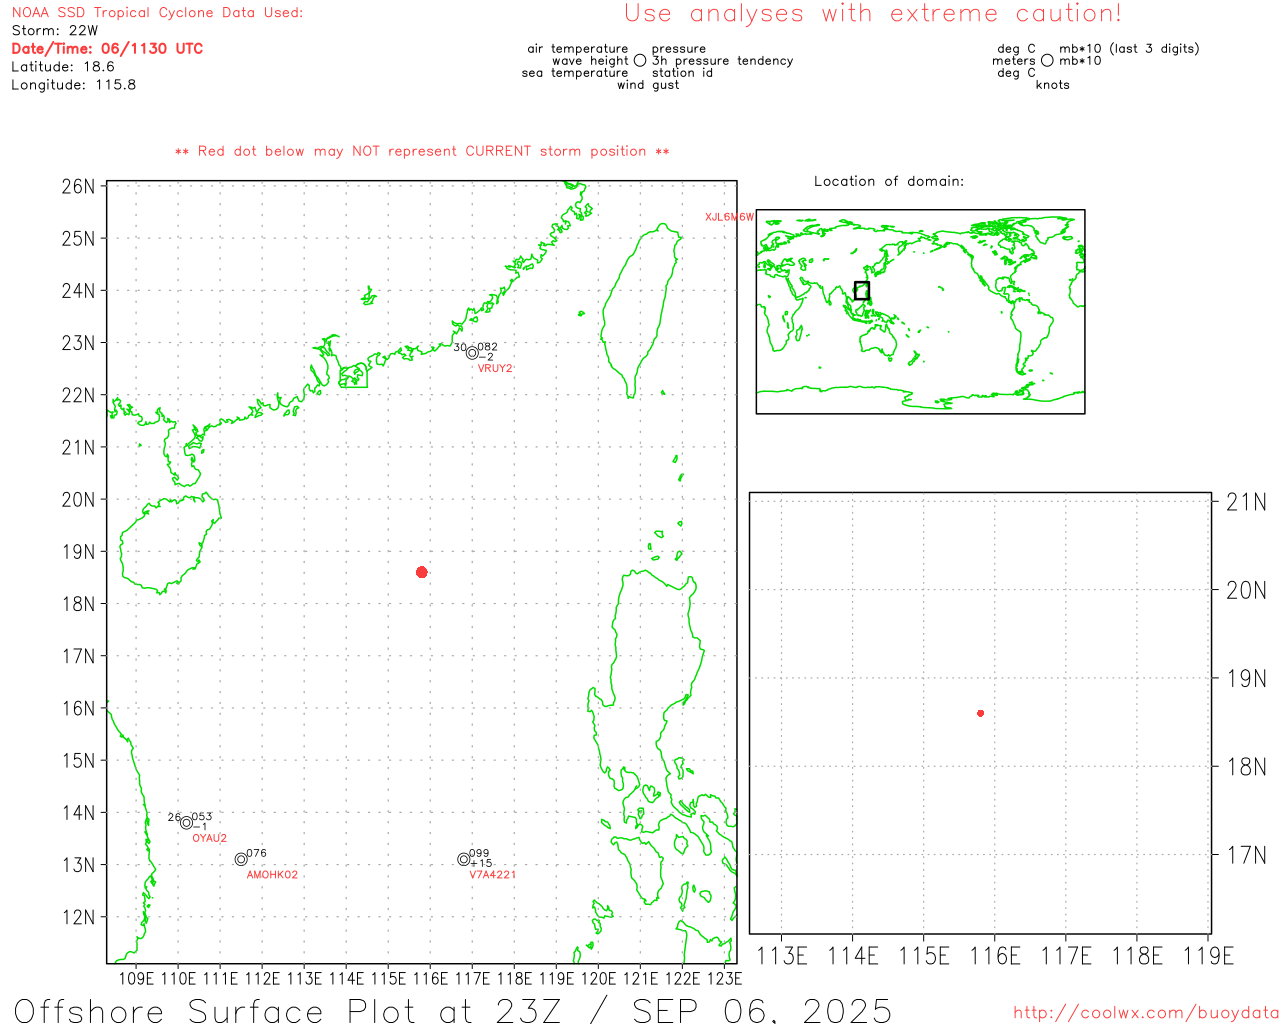Open the coolwx.com/buoydata URL
Screen dimensions: 1280x1024
click(x=1146, y=1013)
